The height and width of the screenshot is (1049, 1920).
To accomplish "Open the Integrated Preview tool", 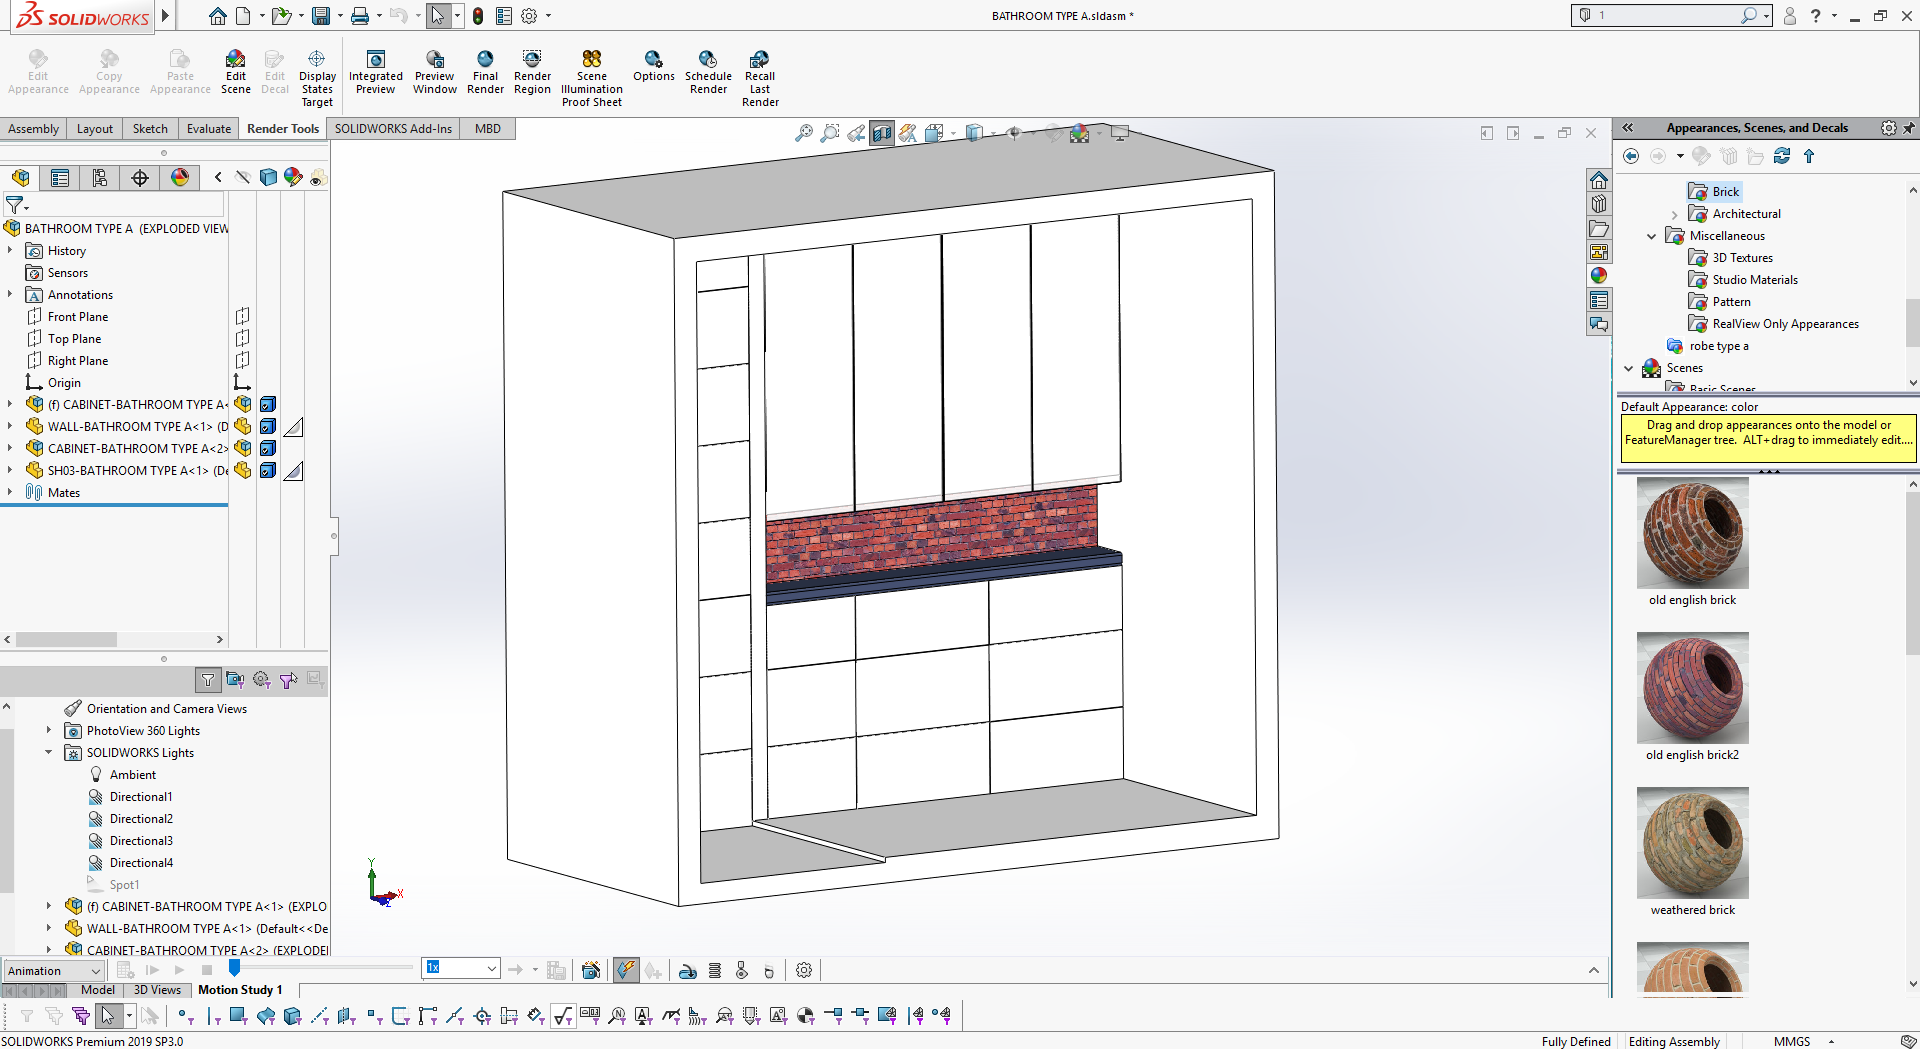I will [x=375, y=60].
